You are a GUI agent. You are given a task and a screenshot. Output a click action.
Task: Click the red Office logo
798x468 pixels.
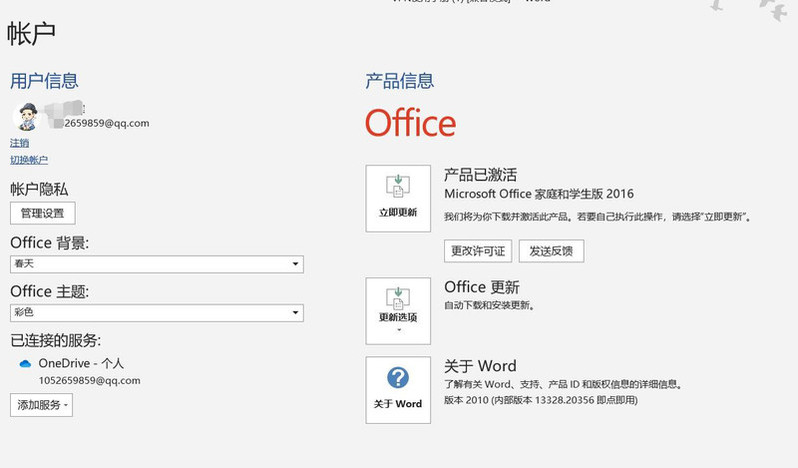point(410,123)
